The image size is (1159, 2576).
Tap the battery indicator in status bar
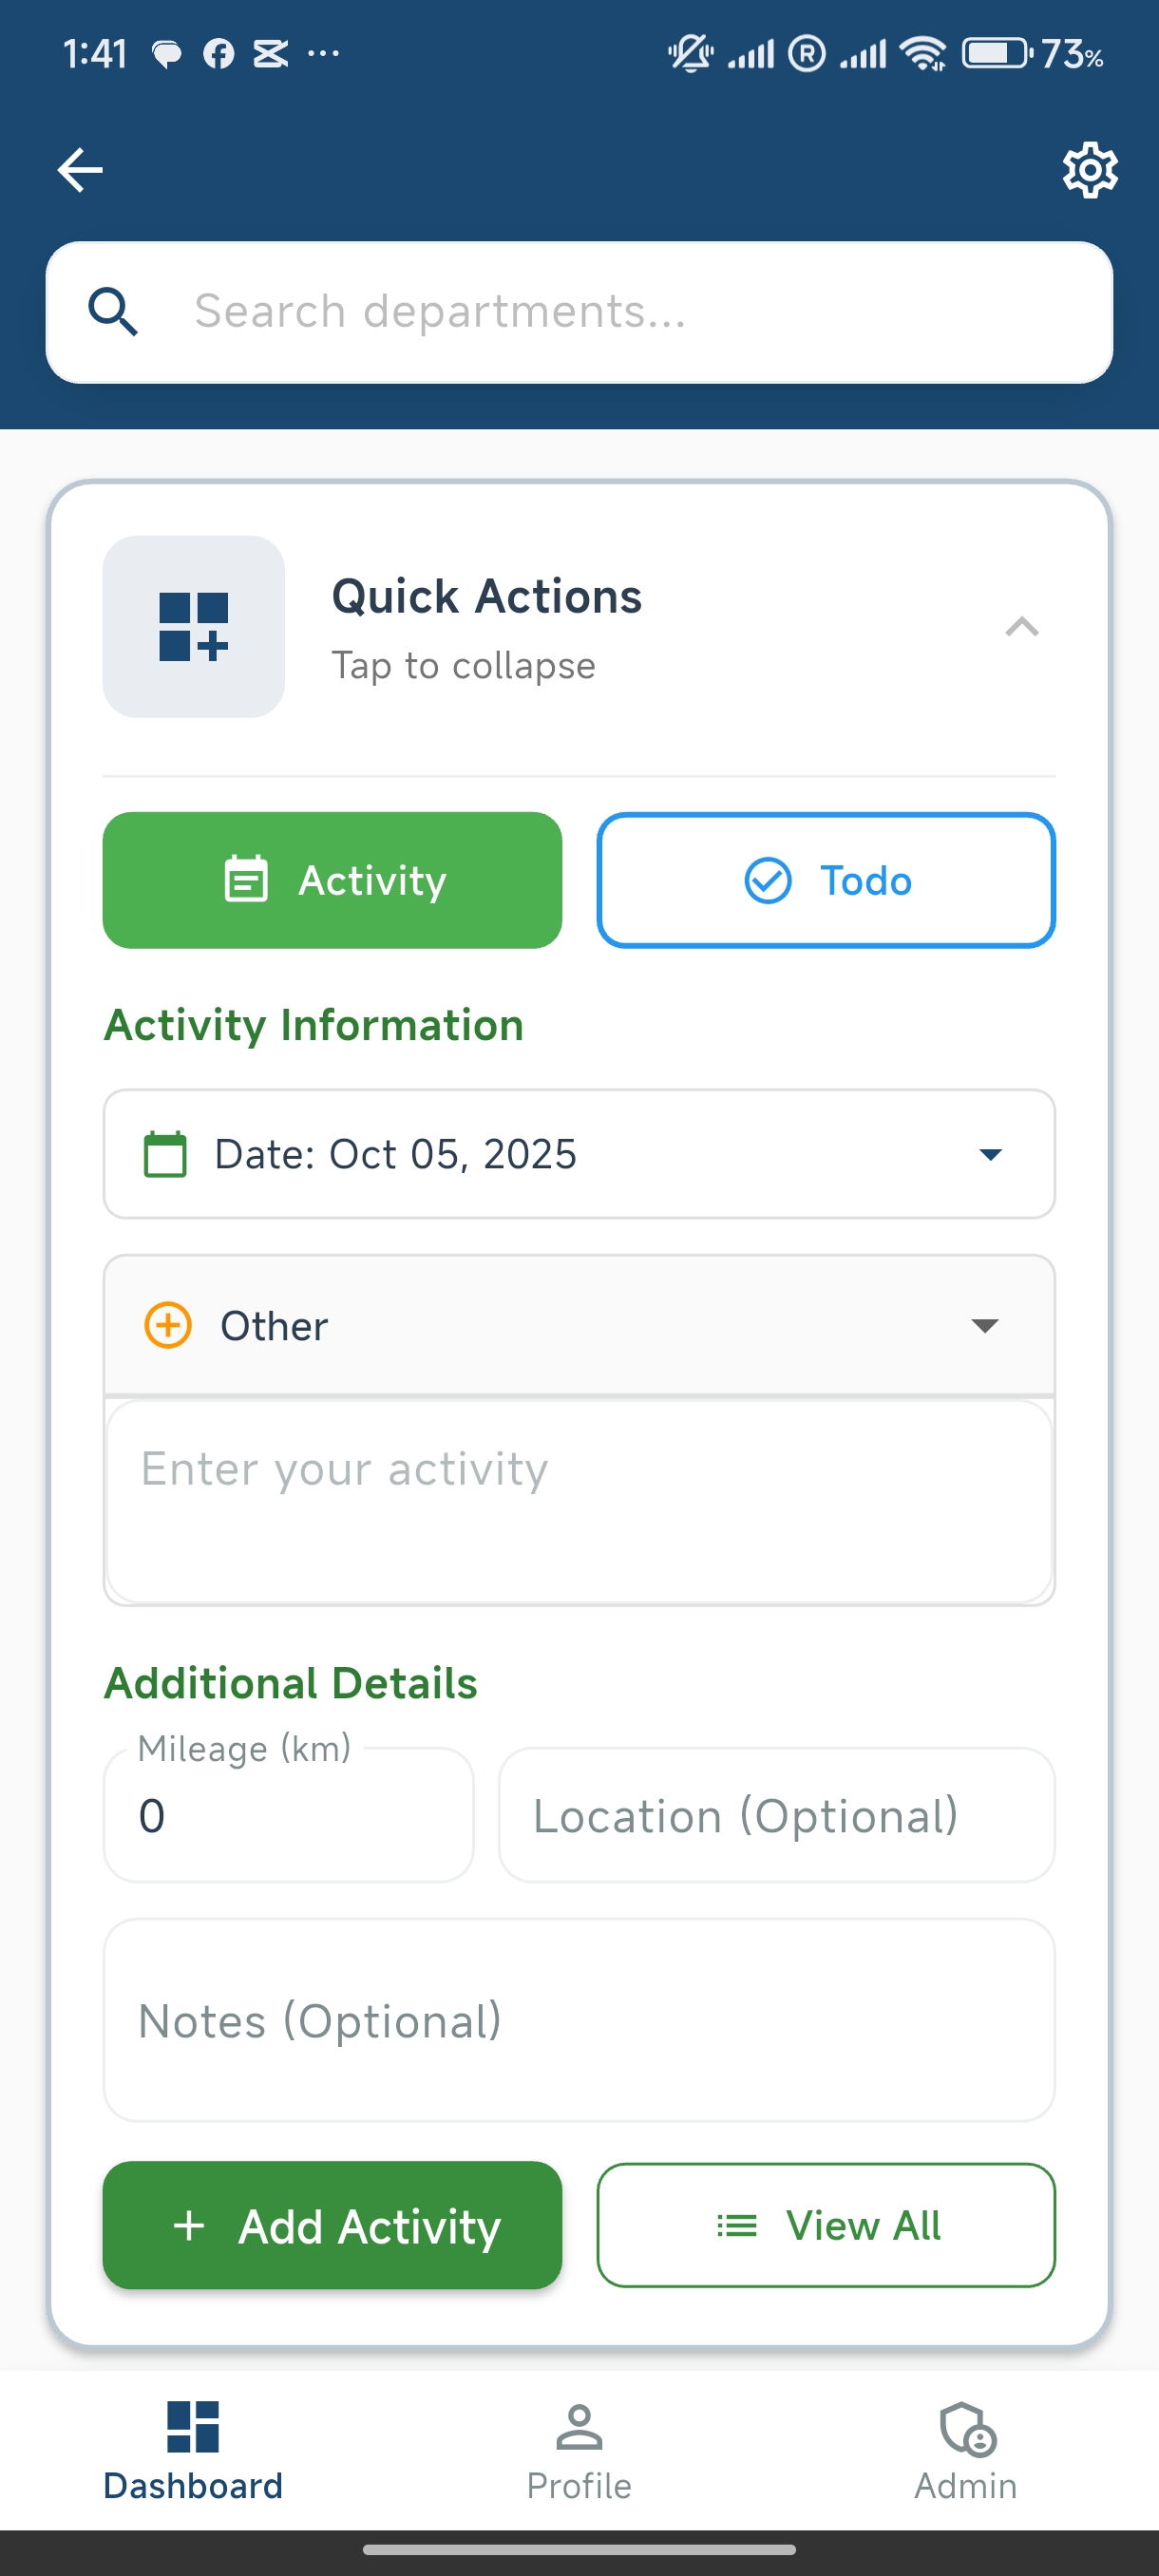click(994, 53)
